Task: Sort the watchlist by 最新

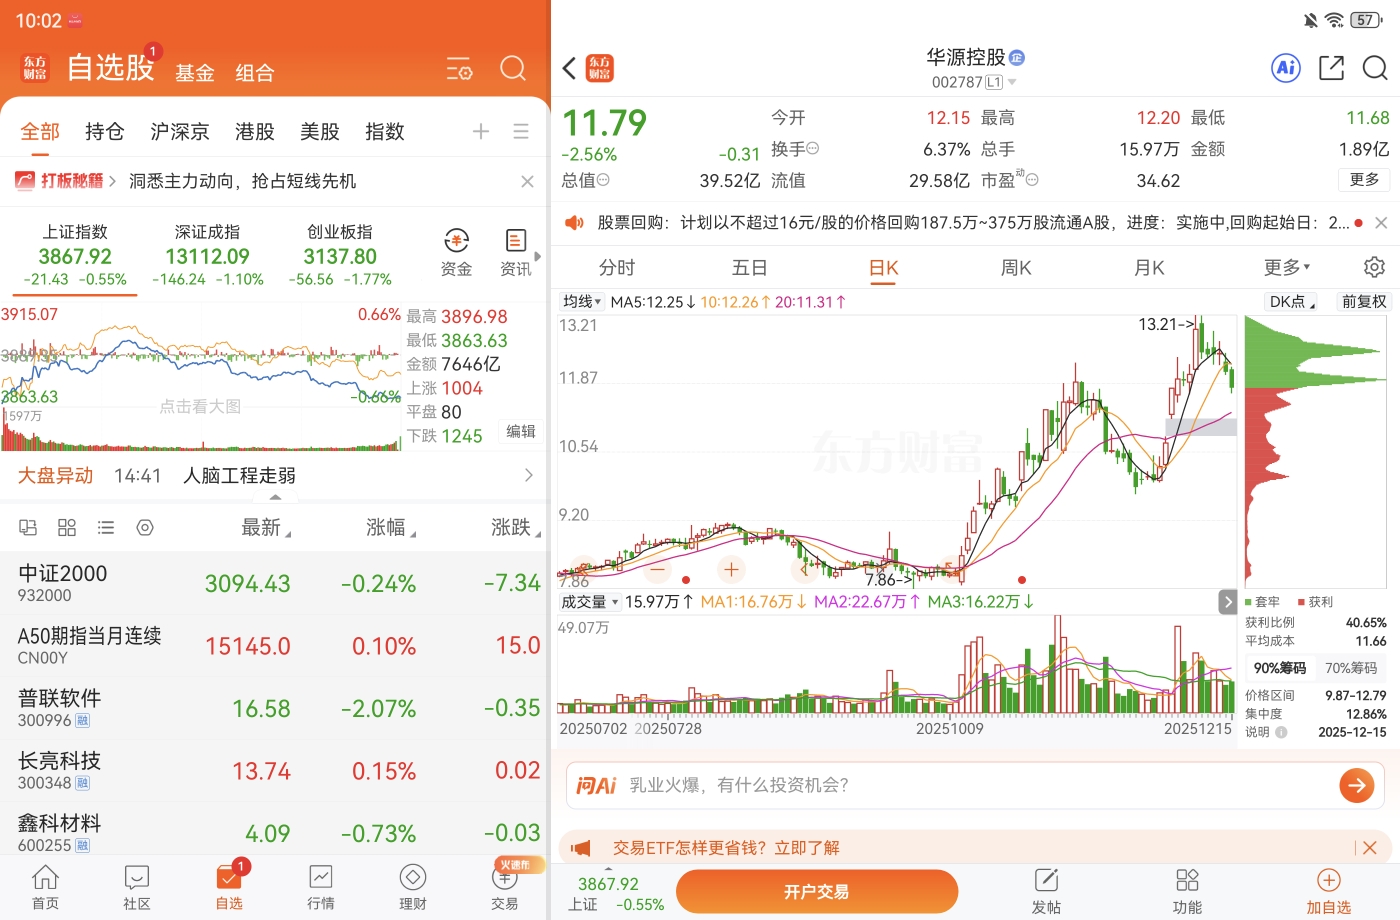Action: point(266,528)
